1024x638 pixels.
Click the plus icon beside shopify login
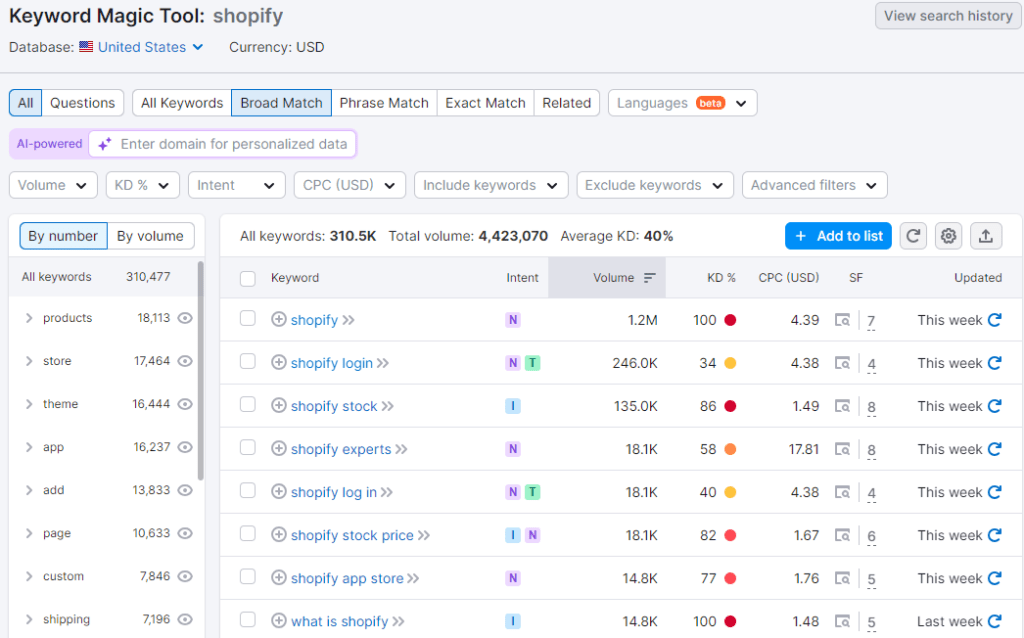[279, 362]
